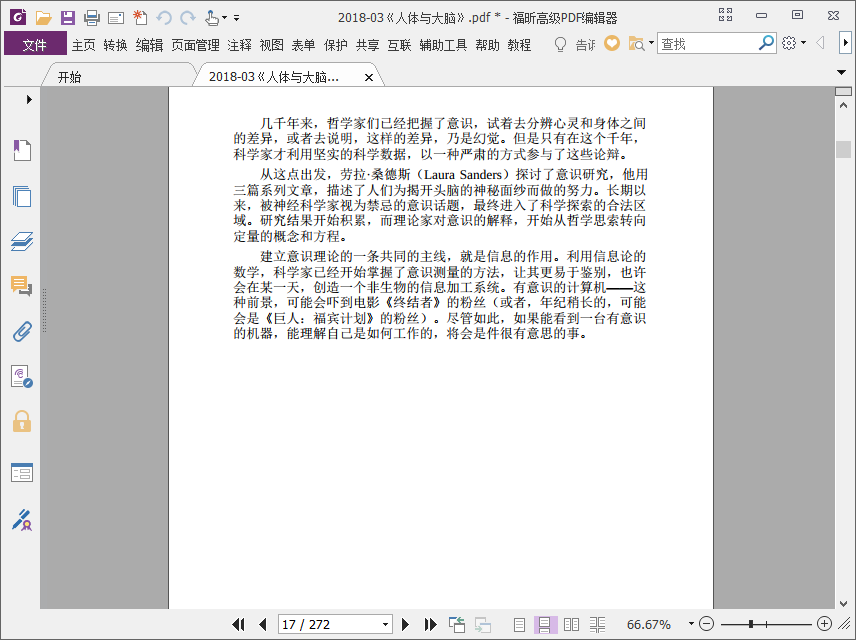Open the Security lock panel
Screen dimensions: 856x640
click(x=22, y=422)
